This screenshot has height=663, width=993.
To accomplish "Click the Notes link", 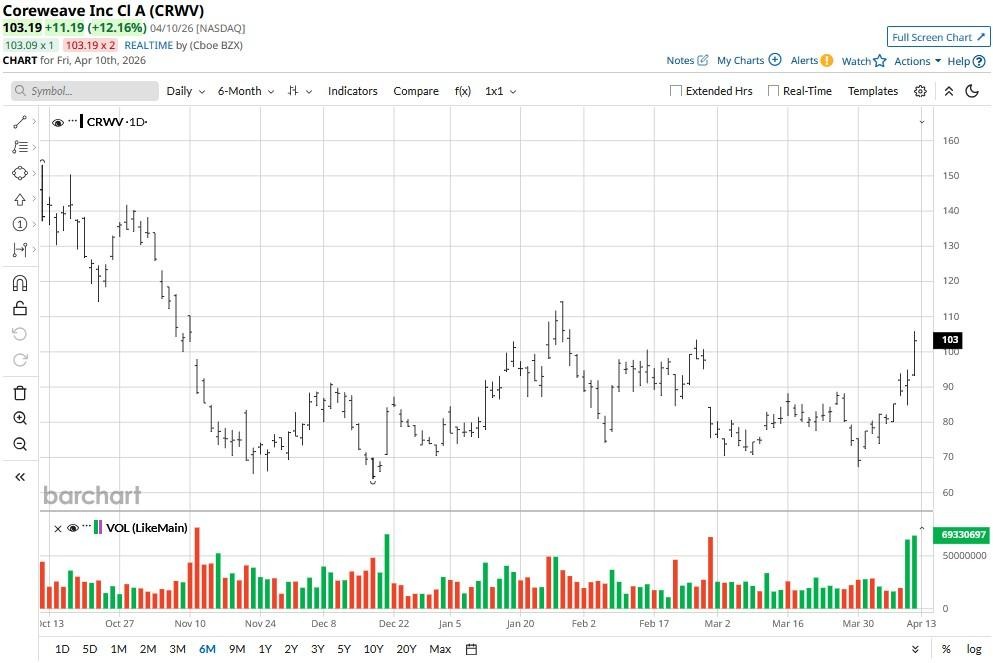I will click(x=680, y=61).
